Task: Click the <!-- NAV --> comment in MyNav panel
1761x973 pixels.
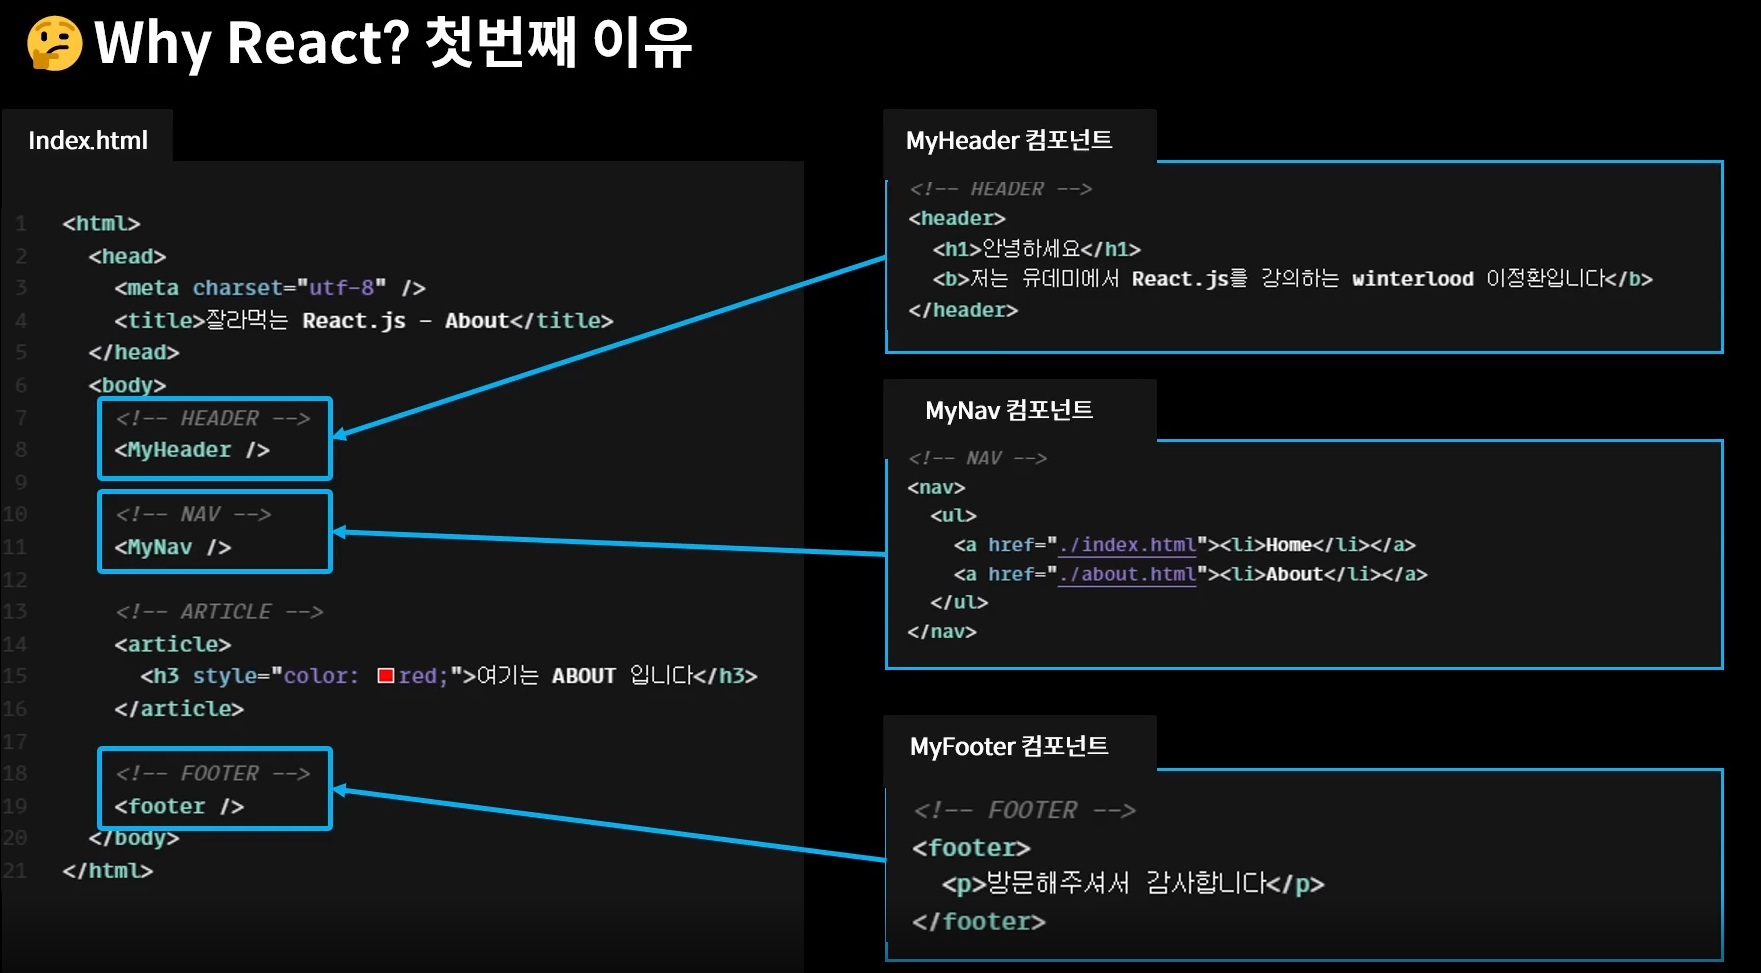Action: point(977,458)
